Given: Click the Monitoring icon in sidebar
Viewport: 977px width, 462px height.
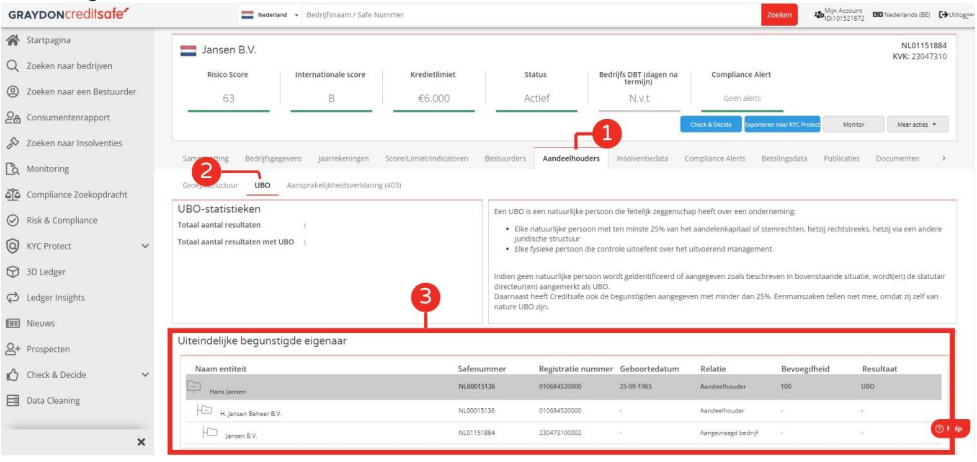Looking at the screenshot, I should click(12, 169).
